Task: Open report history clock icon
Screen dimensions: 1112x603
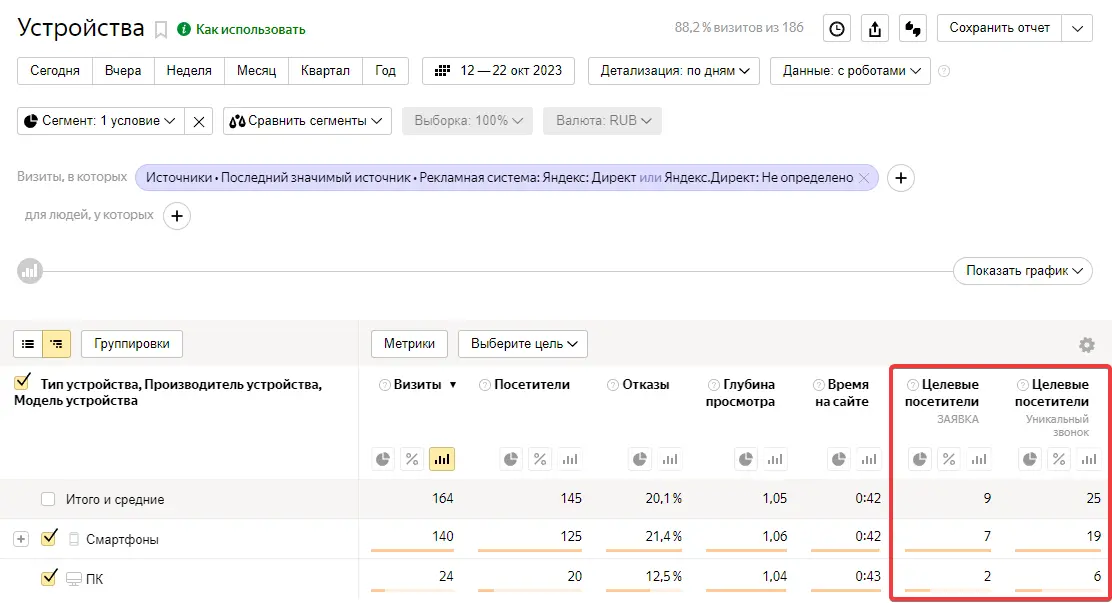Action: (837, 29)
